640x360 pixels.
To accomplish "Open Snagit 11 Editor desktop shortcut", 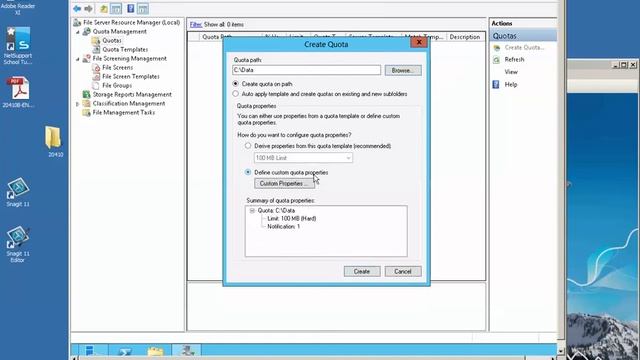I will 18,244.
